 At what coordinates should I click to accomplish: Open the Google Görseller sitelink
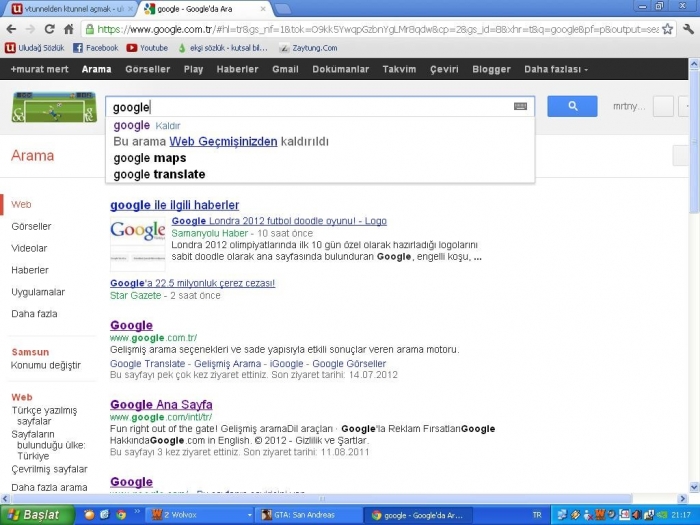pyautogui.click(x=349, y=363)
